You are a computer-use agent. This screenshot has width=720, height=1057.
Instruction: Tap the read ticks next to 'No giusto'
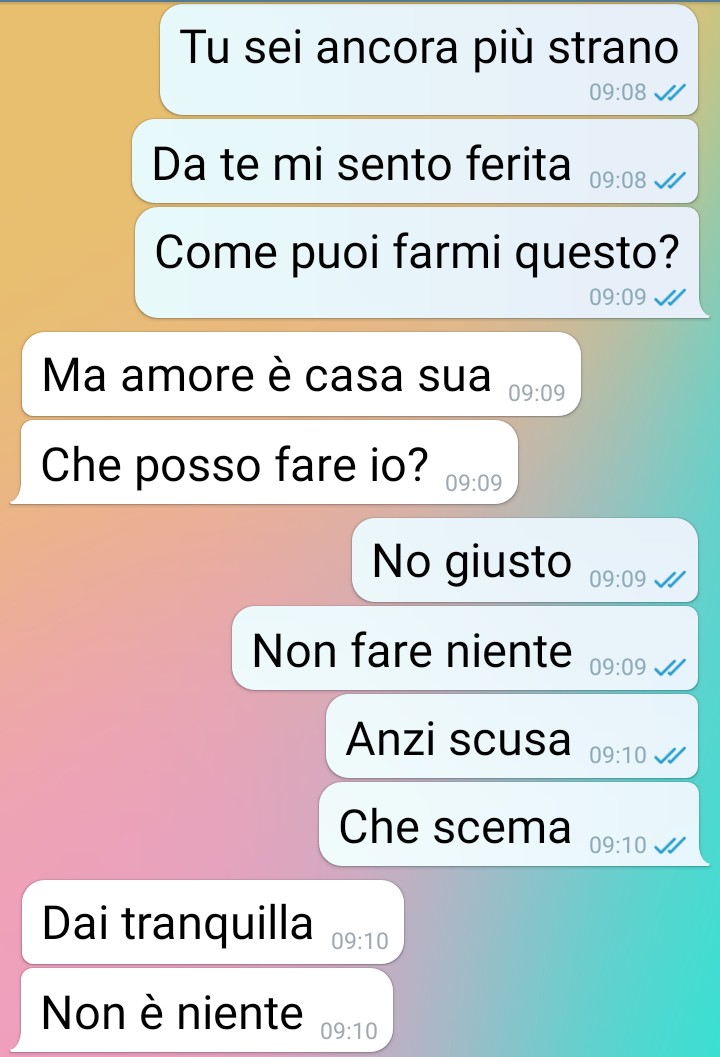click(670, 579)
